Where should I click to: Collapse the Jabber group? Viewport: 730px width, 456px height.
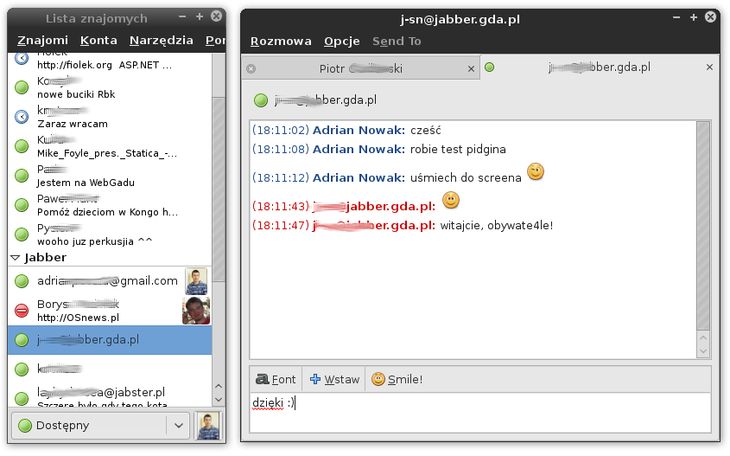click(15, 258)
